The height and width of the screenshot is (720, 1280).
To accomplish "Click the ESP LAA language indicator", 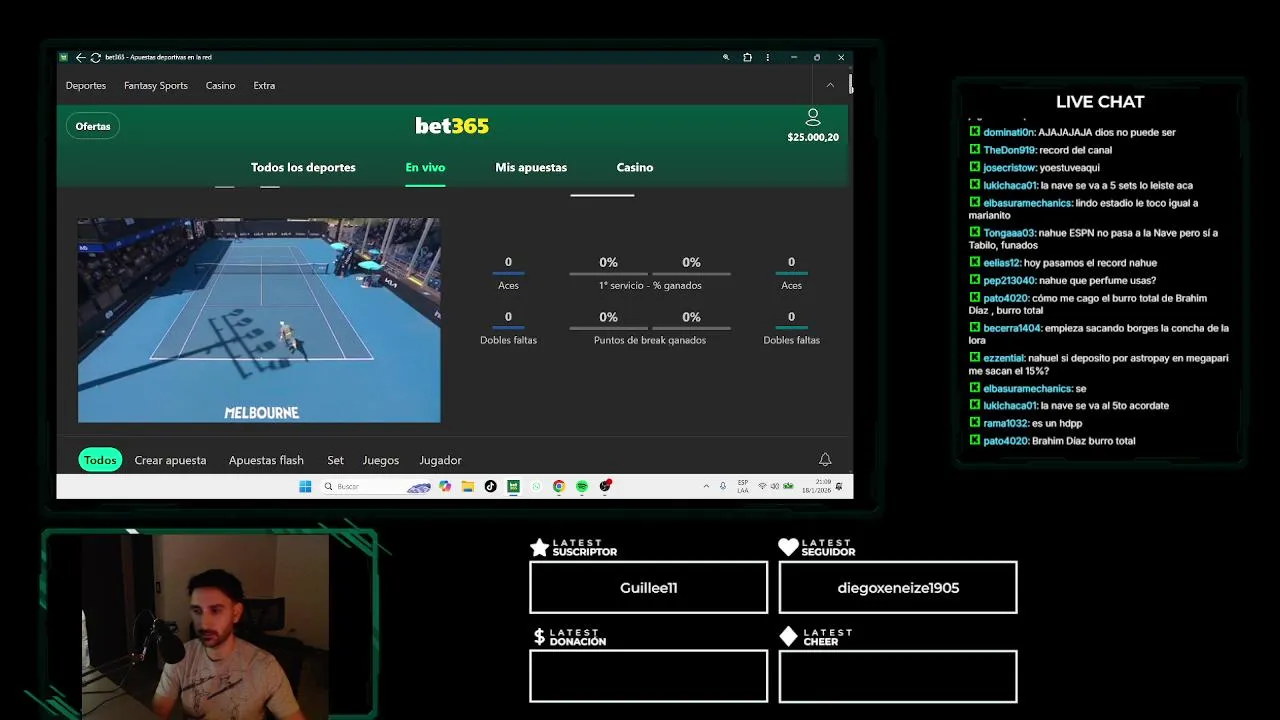I will [743, 486].
